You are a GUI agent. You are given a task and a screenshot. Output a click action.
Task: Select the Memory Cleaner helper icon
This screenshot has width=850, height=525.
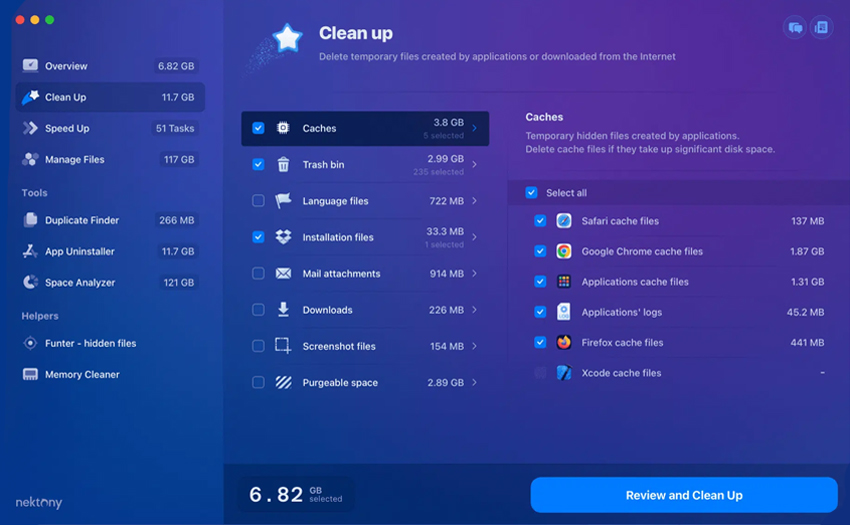pos(30,375)
